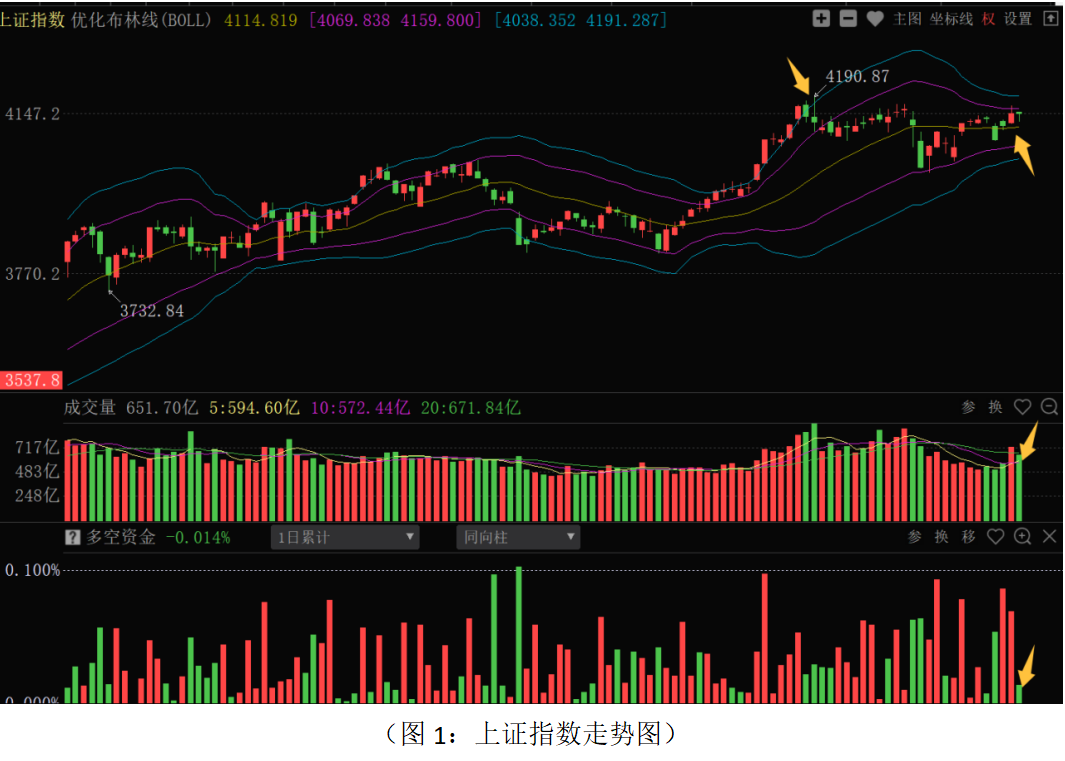
Task: Click the plus zoom button in main chart toolbar
Action: point(821,18)
